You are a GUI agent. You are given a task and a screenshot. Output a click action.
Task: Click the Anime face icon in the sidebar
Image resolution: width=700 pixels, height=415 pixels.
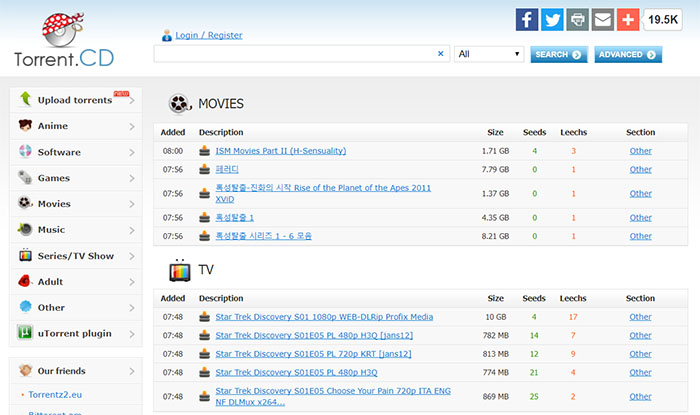pos(25,125)
